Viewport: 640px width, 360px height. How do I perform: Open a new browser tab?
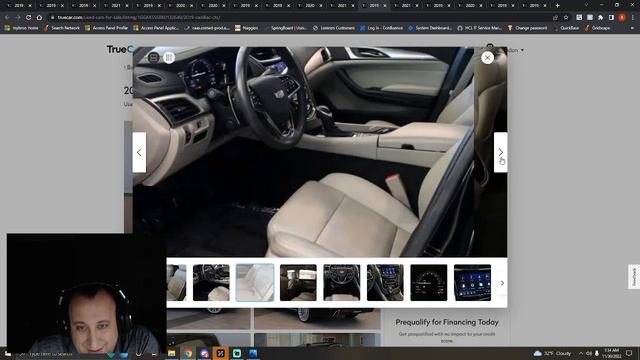tap(557, 6)
